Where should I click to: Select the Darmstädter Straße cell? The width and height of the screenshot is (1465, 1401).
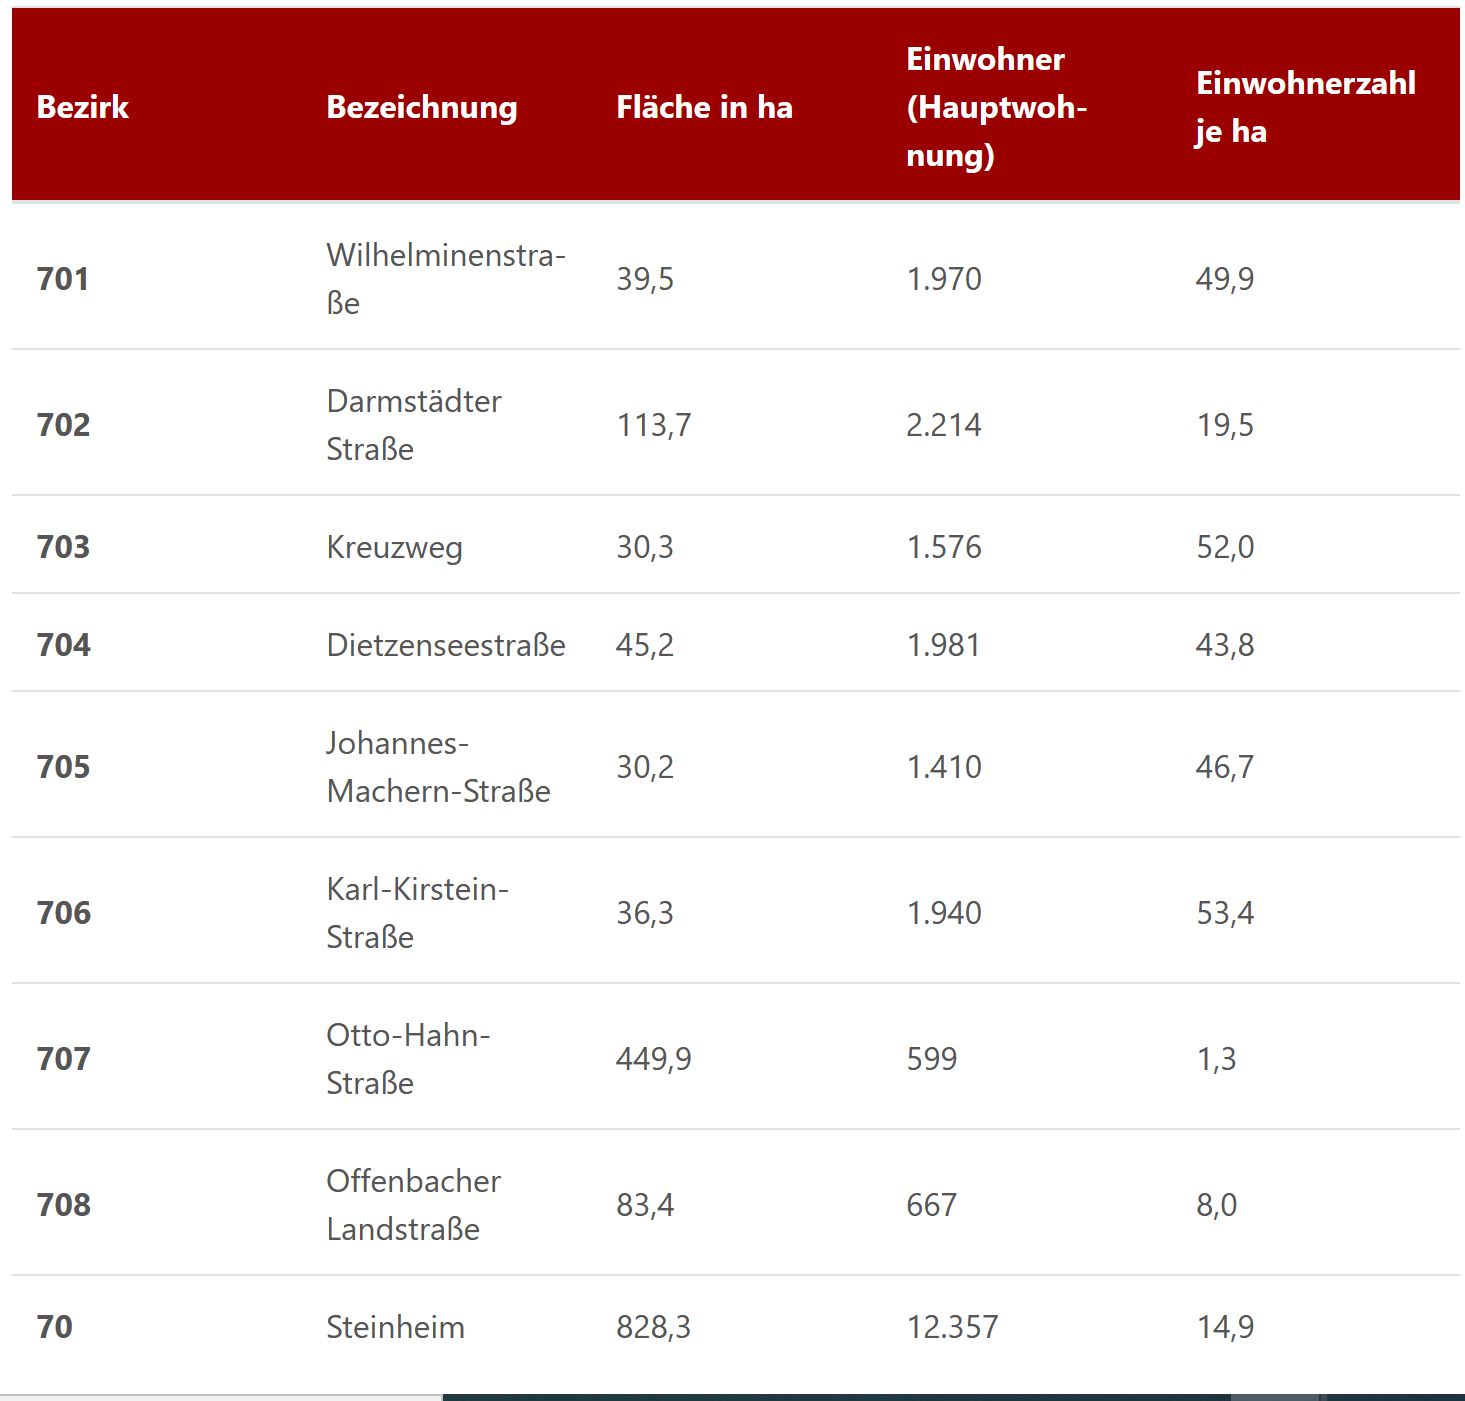[414, 425]
